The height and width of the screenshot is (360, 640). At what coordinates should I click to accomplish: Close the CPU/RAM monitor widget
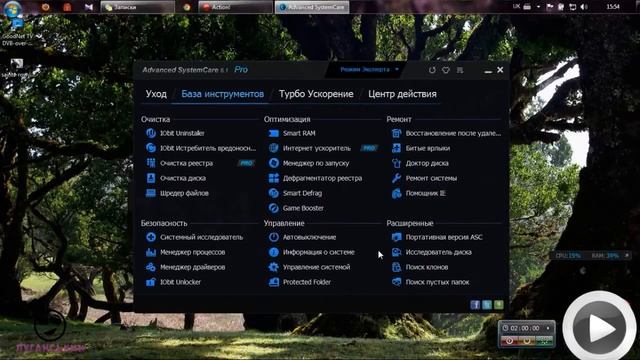627,256
